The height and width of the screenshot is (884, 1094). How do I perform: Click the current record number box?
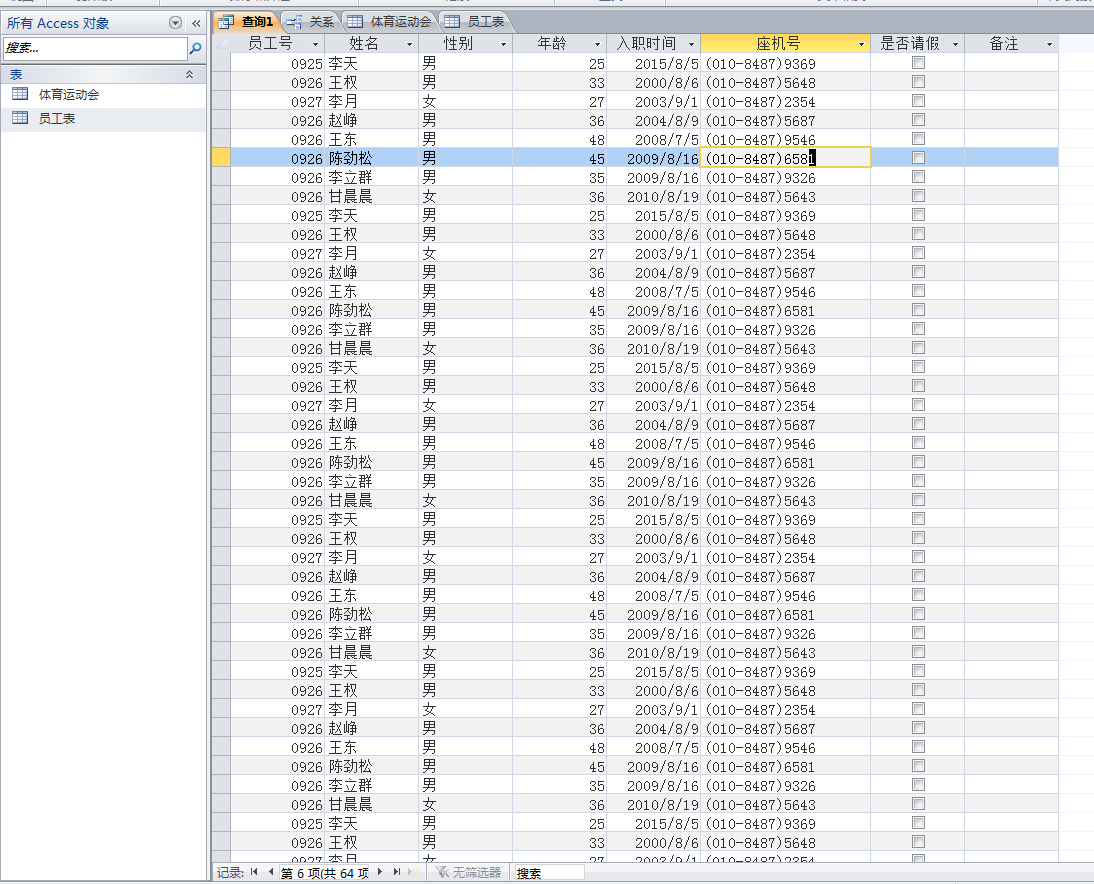point(325,872)
